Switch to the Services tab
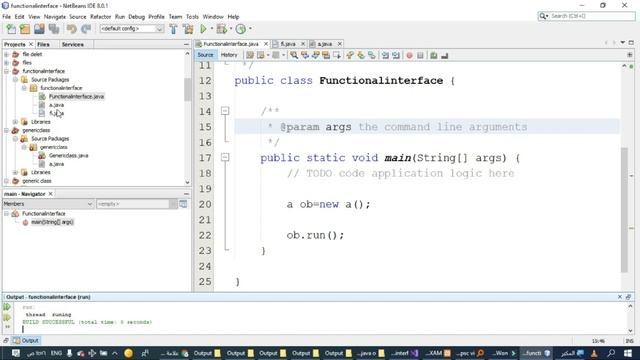The height and width of the screenshot is (360, 640). [x=73, y=44]
